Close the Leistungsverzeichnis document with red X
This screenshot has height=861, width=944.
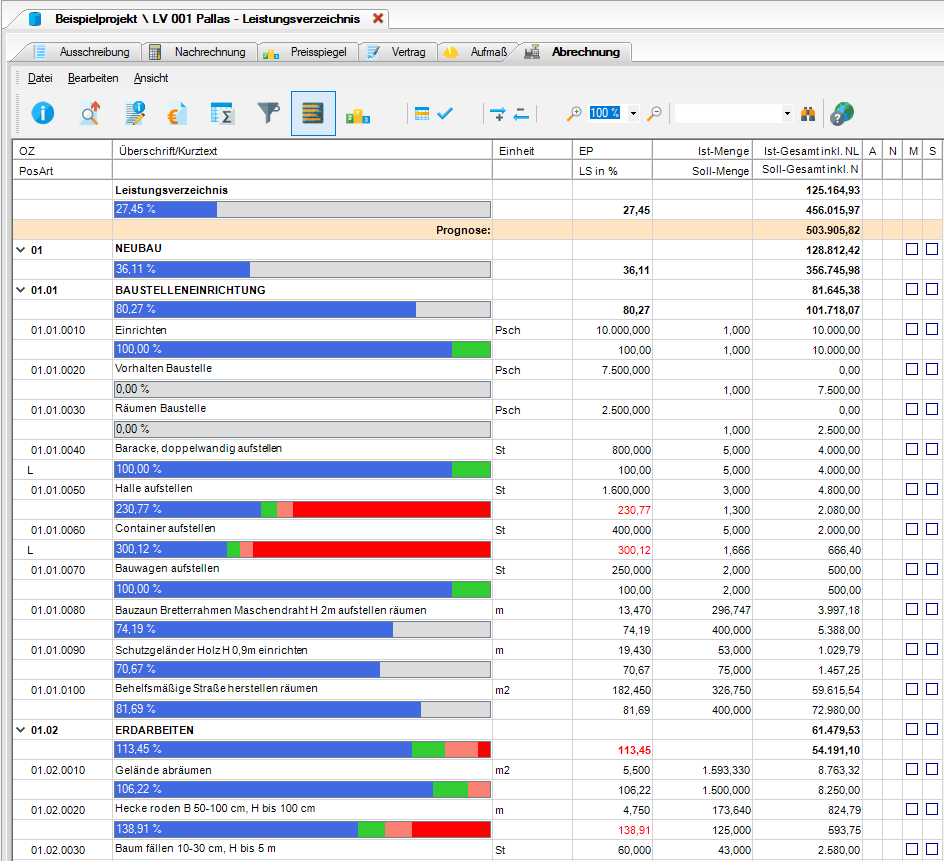[378, 18]
